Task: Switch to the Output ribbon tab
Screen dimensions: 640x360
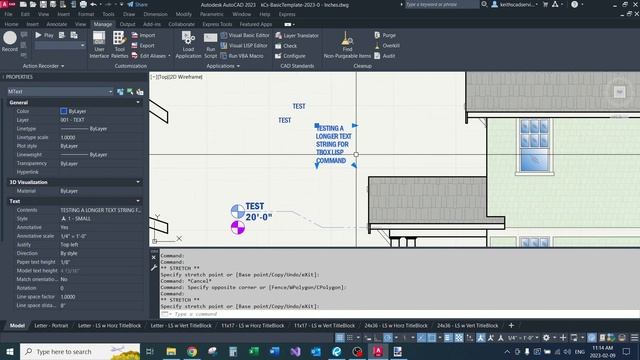Action: 127,24
